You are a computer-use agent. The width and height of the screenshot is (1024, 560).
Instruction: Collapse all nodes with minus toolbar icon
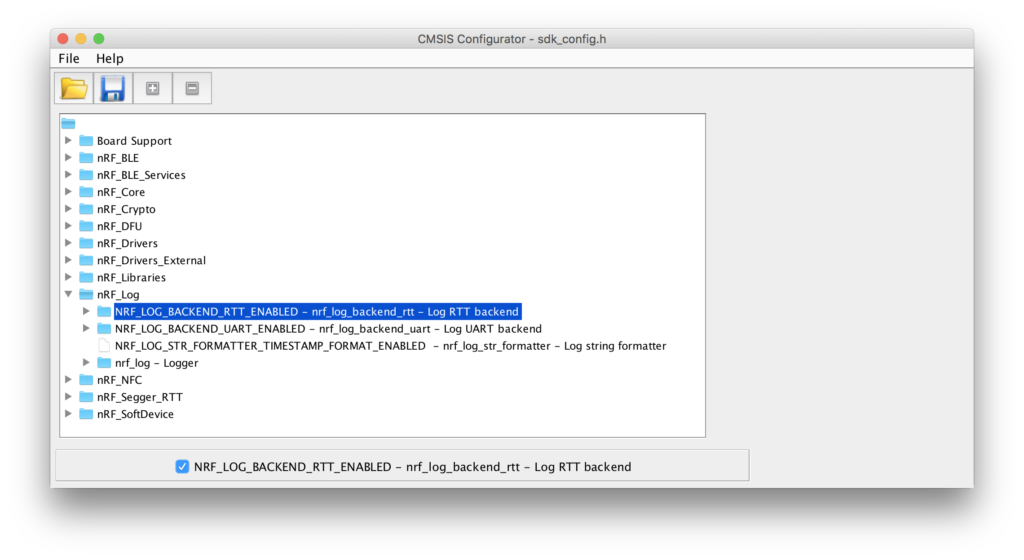pos(192,88)
